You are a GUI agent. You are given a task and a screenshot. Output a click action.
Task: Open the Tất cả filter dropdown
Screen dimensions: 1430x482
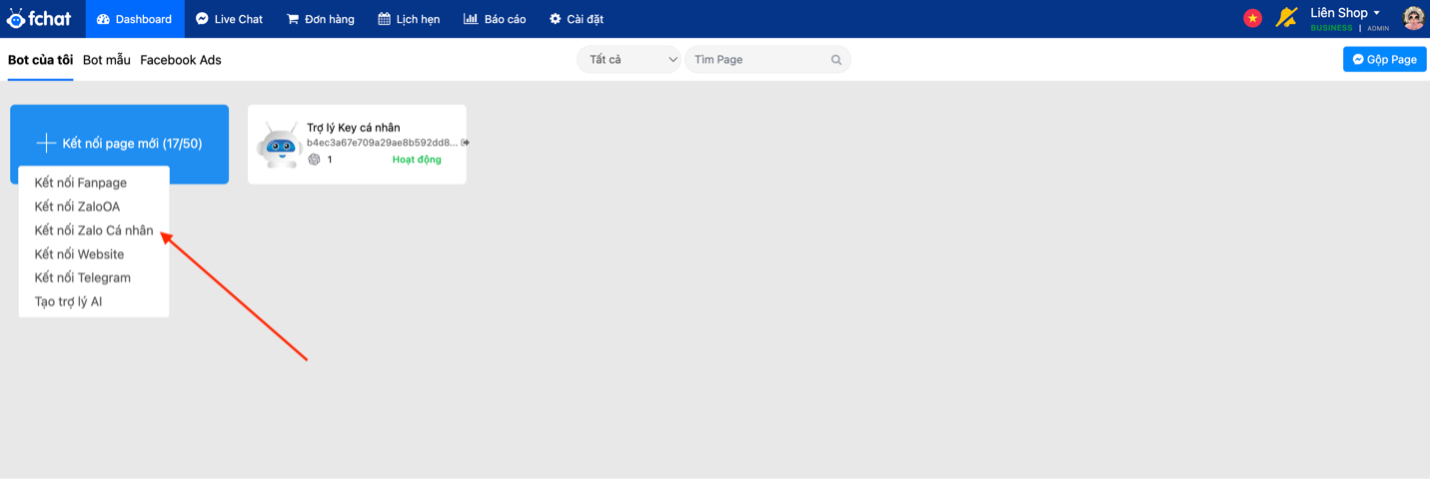[x=628, y=60]
